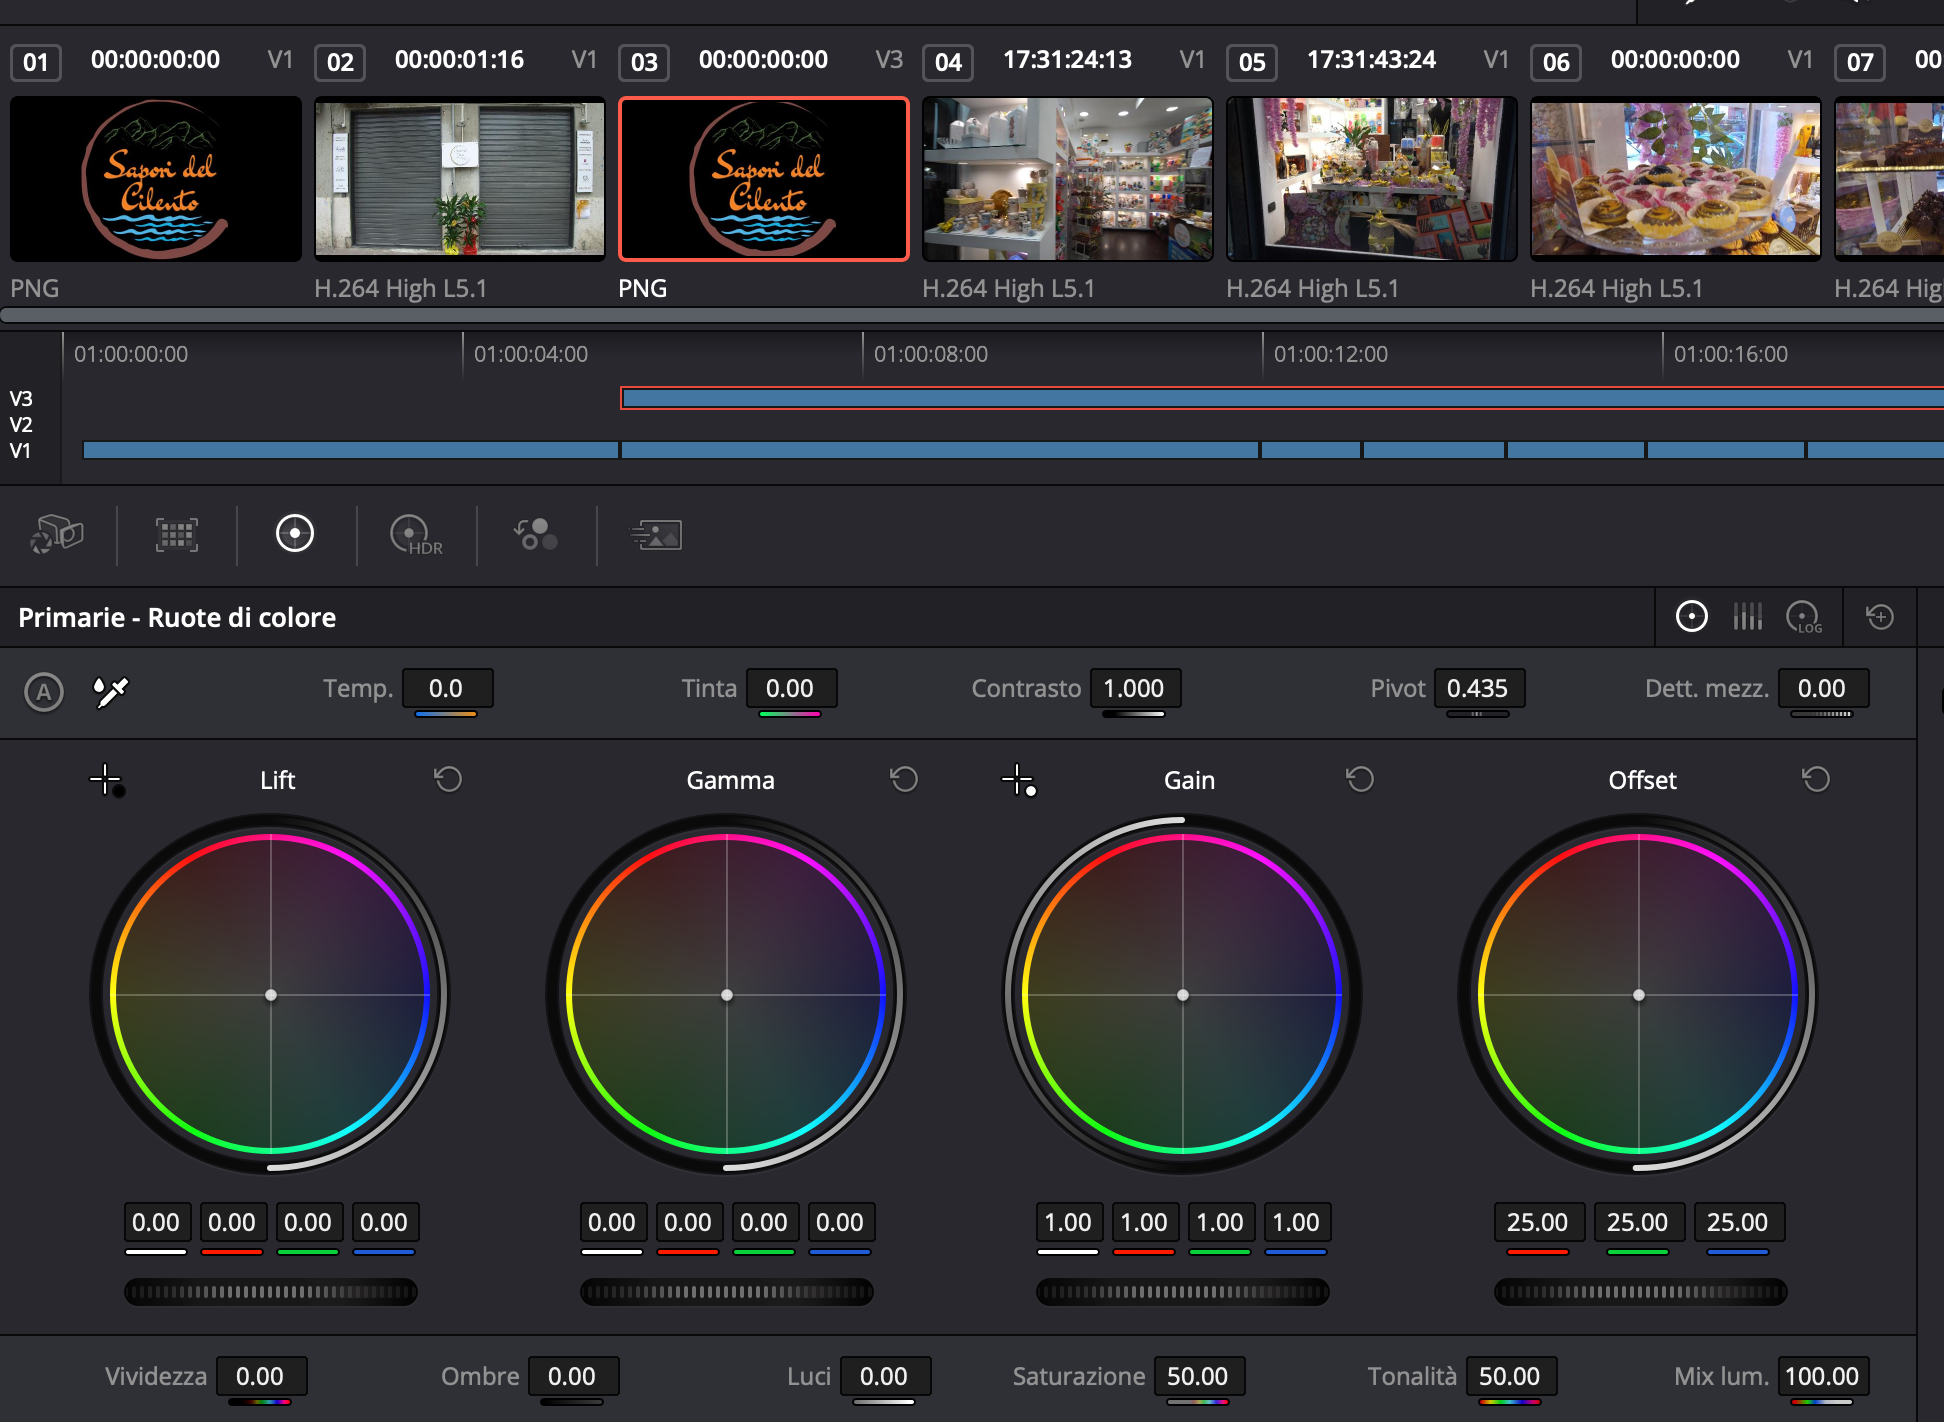Screen dimensions: 1944x1422
Task: Open the RGB Mixer palette icon
Action: click(x=536, y=535)
